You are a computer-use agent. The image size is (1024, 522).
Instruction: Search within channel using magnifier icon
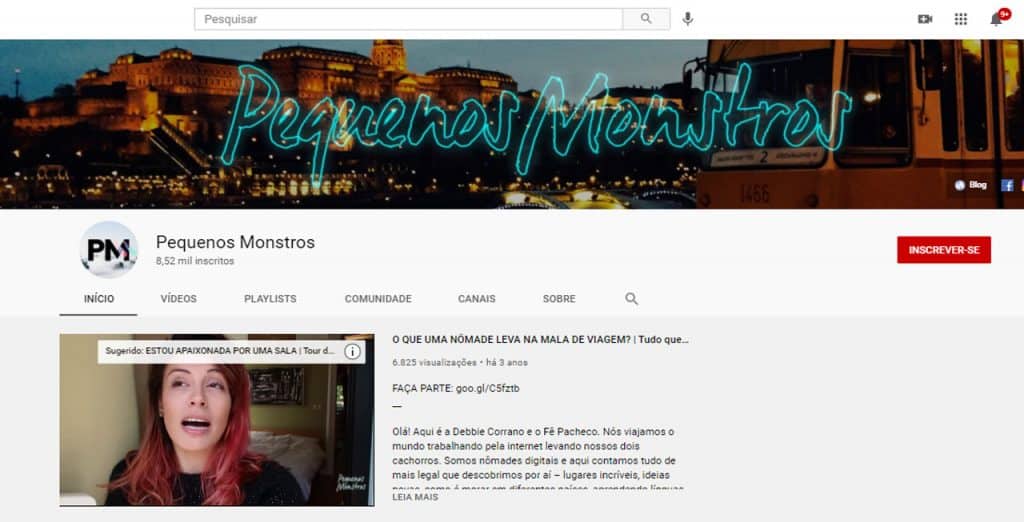[x=631, y=299]
